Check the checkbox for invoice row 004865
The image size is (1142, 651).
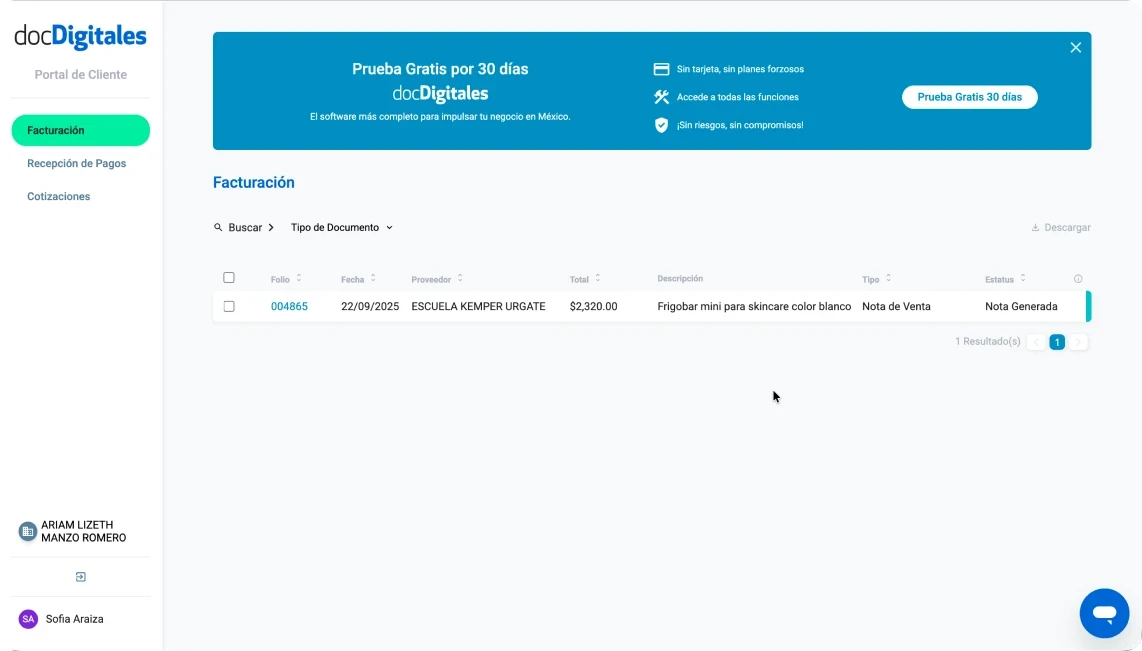[229, 306]
